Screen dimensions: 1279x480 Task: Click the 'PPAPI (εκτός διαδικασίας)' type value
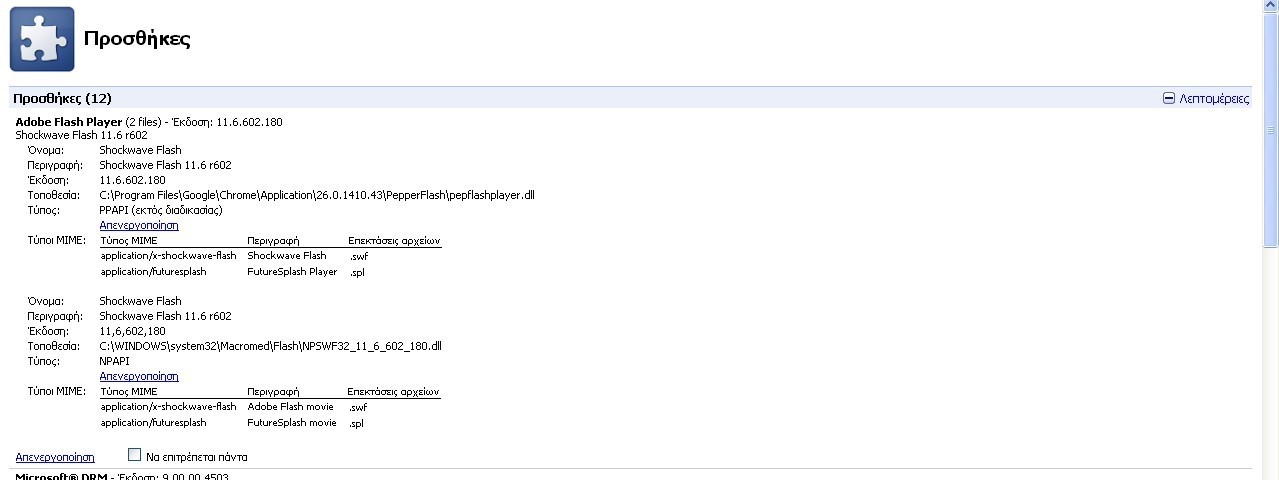[x=161, y=211]
